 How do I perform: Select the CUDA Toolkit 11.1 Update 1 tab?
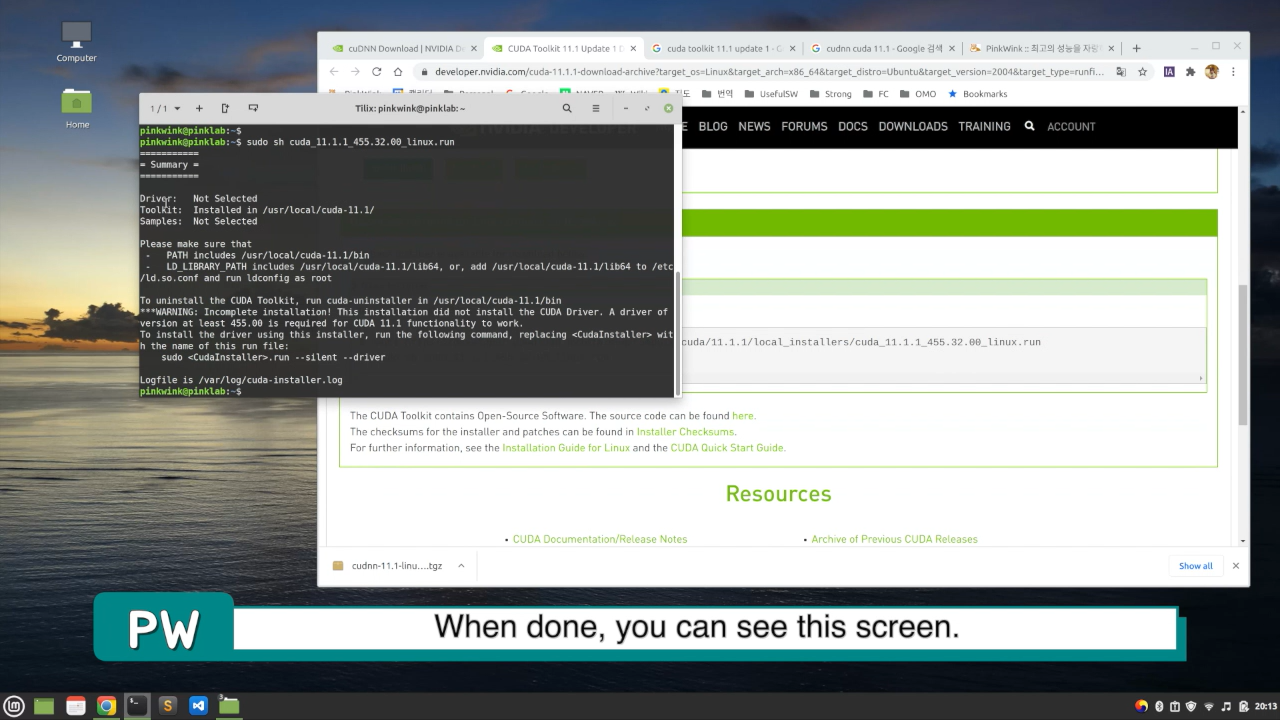[x=562, y=48]
